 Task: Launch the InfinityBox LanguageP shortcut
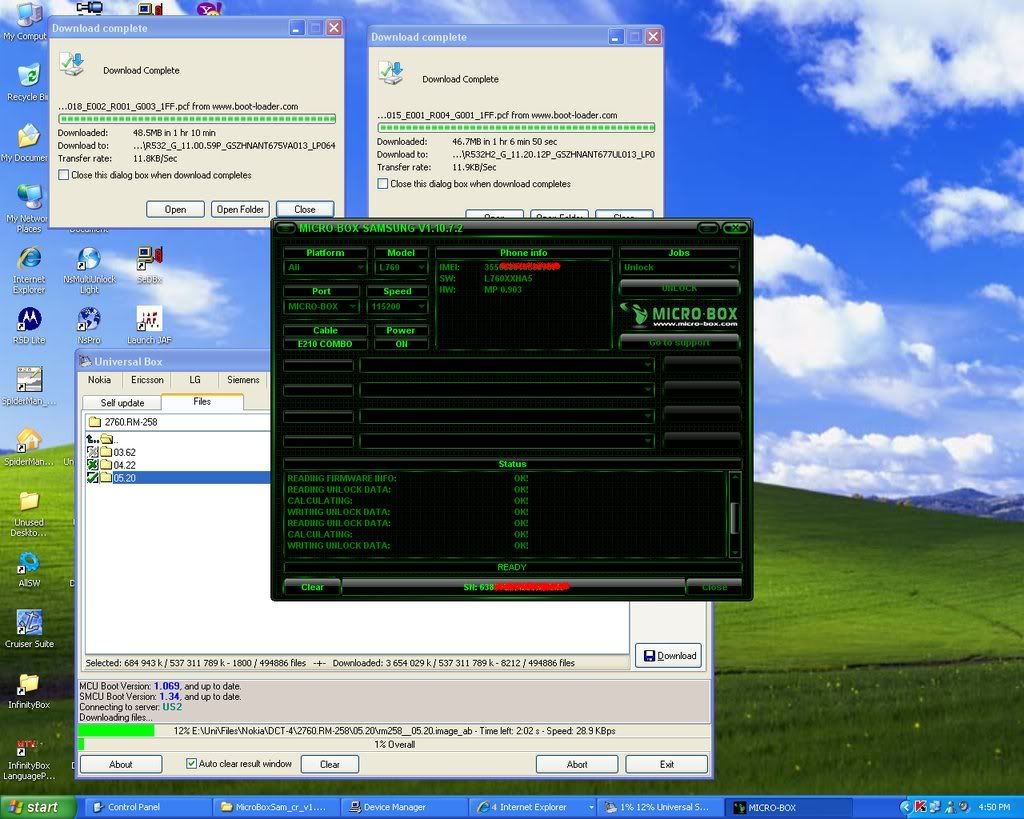click(x=29, y=758)
